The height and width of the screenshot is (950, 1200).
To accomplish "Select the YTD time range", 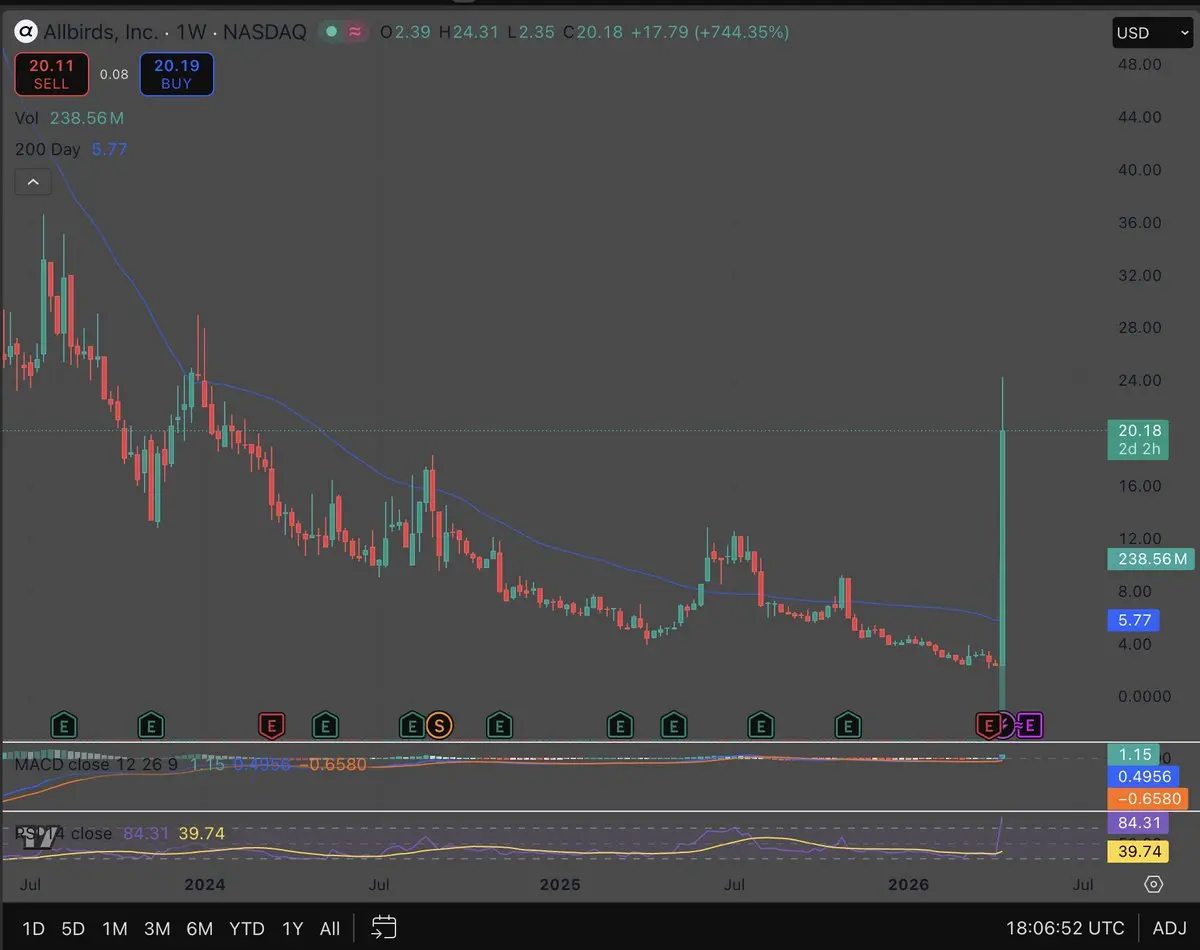I will tap(248, 928).
